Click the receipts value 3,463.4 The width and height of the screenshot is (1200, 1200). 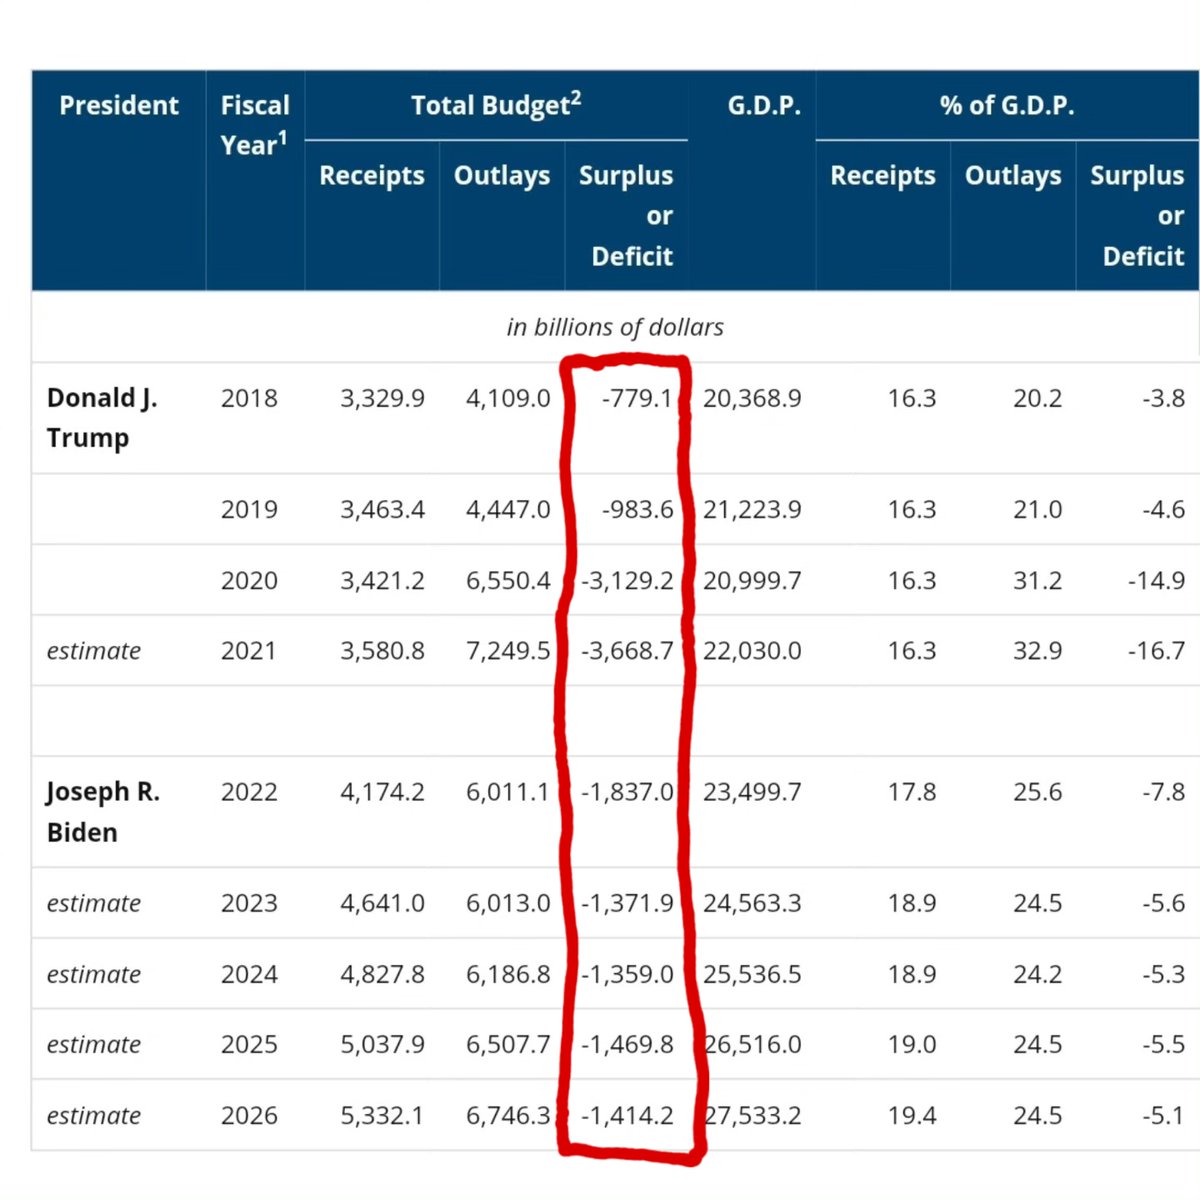382,509
